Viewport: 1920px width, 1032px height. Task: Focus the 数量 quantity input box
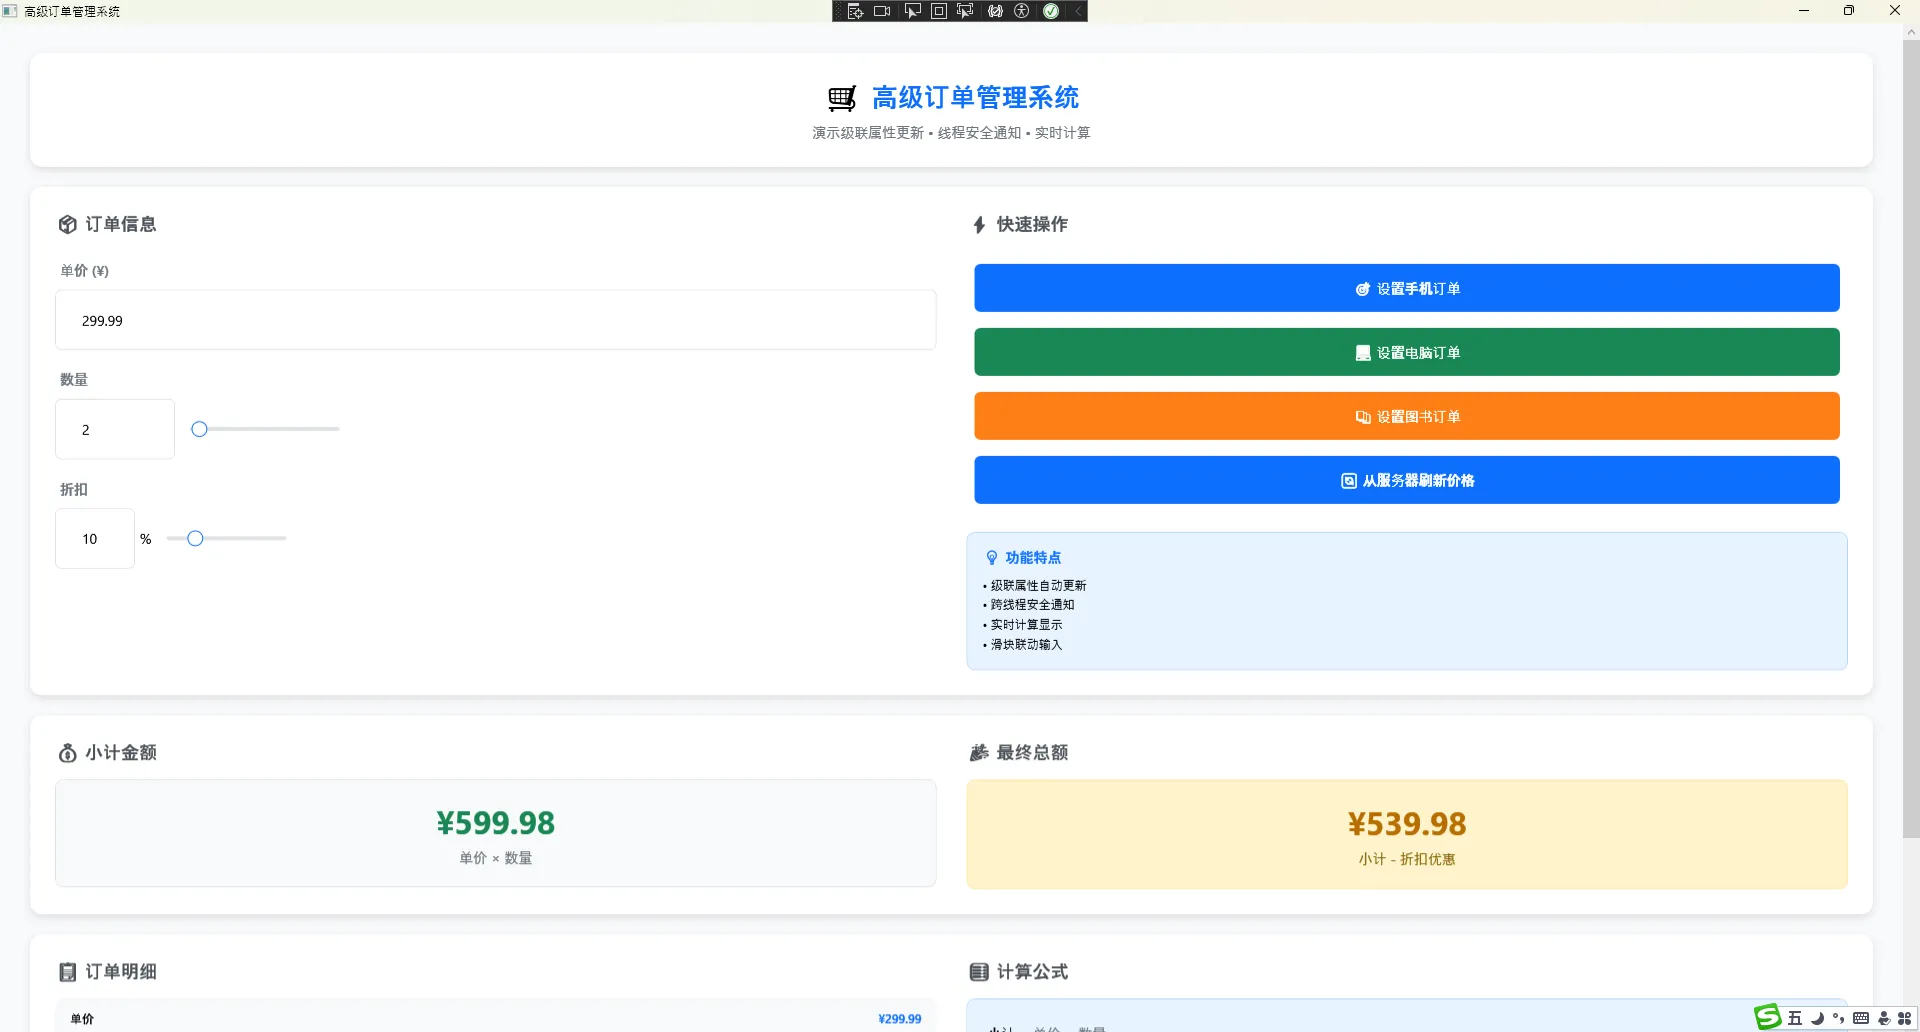pos(115,429)
